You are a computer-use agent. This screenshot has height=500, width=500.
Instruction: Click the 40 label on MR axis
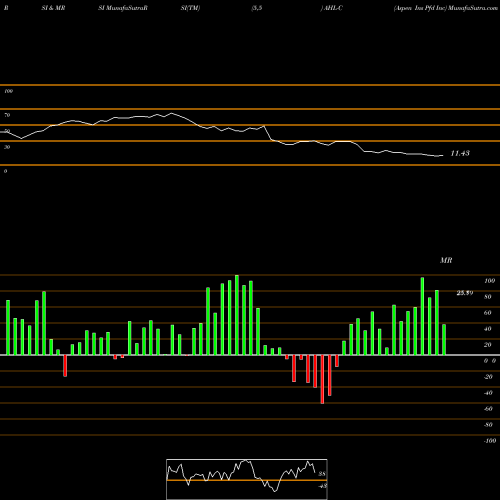[x=488, y=329]
